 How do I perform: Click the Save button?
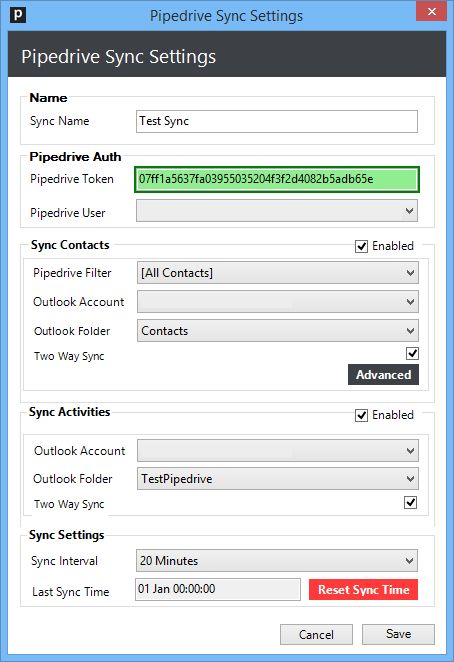tap(398, 634)
